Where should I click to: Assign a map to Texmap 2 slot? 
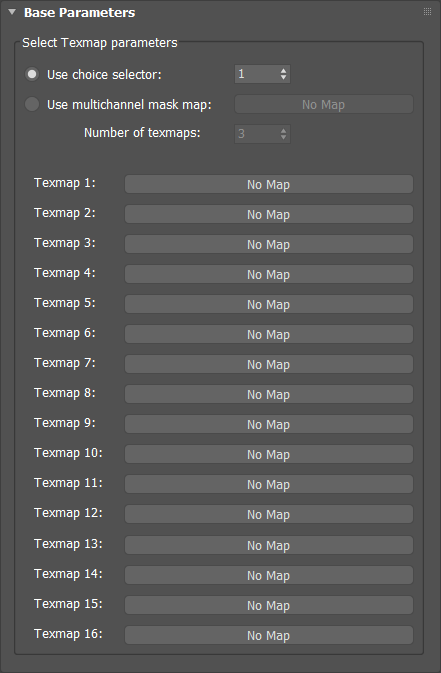(x=269, y=214)
